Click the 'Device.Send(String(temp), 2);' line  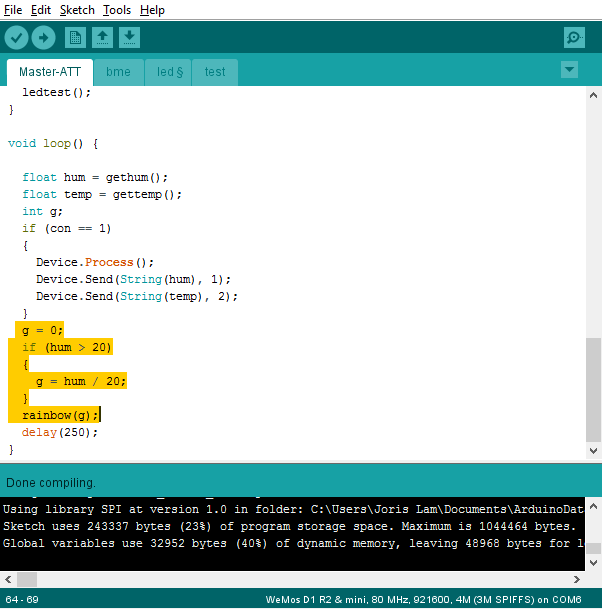(137, 296)
